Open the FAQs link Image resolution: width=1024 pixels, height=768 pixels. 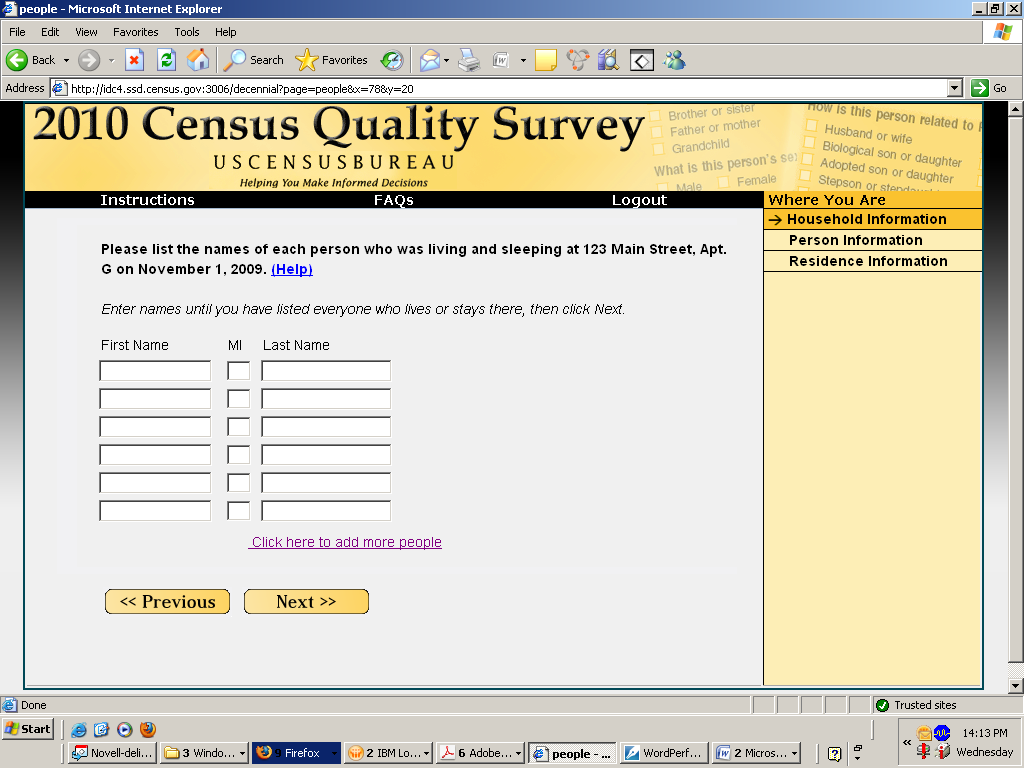tap(394, 200)
